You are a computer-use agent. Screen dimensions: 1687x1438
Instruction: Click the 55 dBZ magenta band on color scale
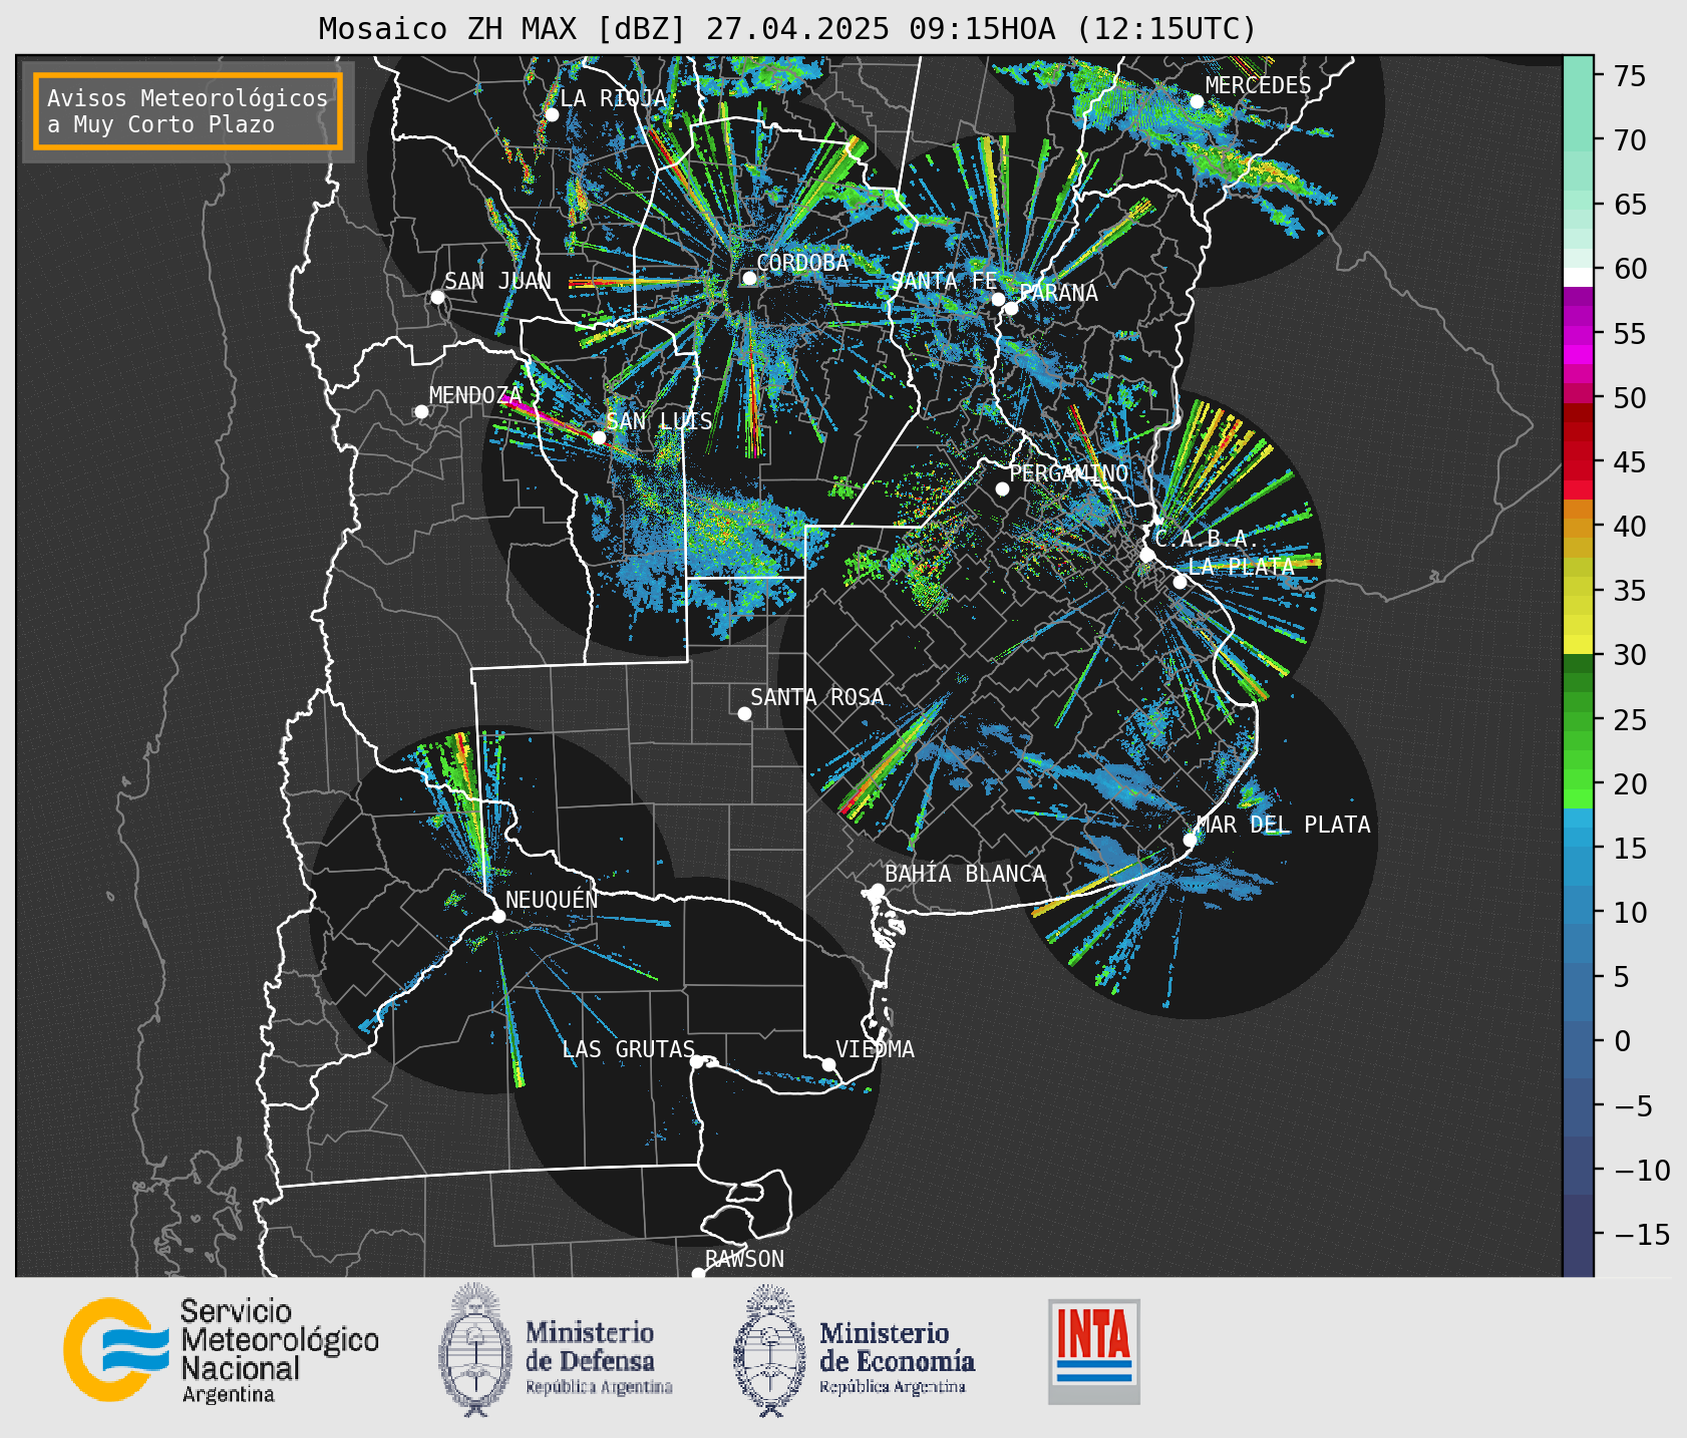(x=1578, y=335)
